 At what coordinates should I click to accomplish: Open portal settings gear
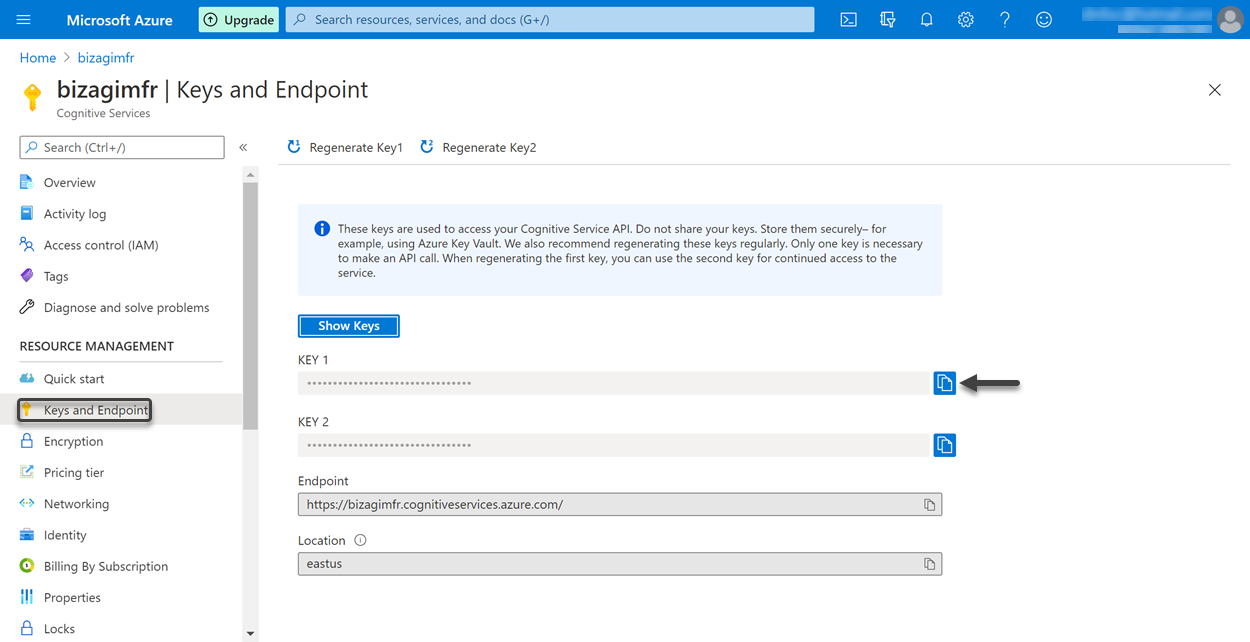pyautogui.click(x=966, y=20)
